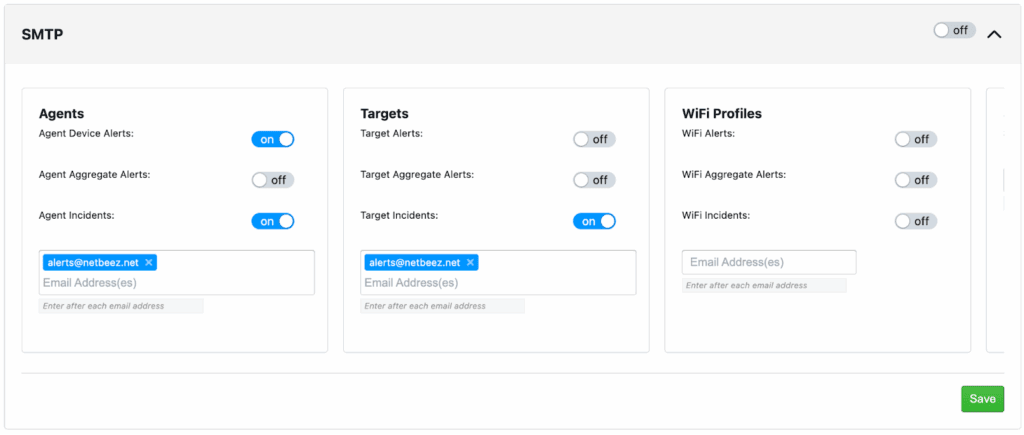Collapse the SMTP section chevron
This screenshot has height=435, width=1024.
pos(993,34)
